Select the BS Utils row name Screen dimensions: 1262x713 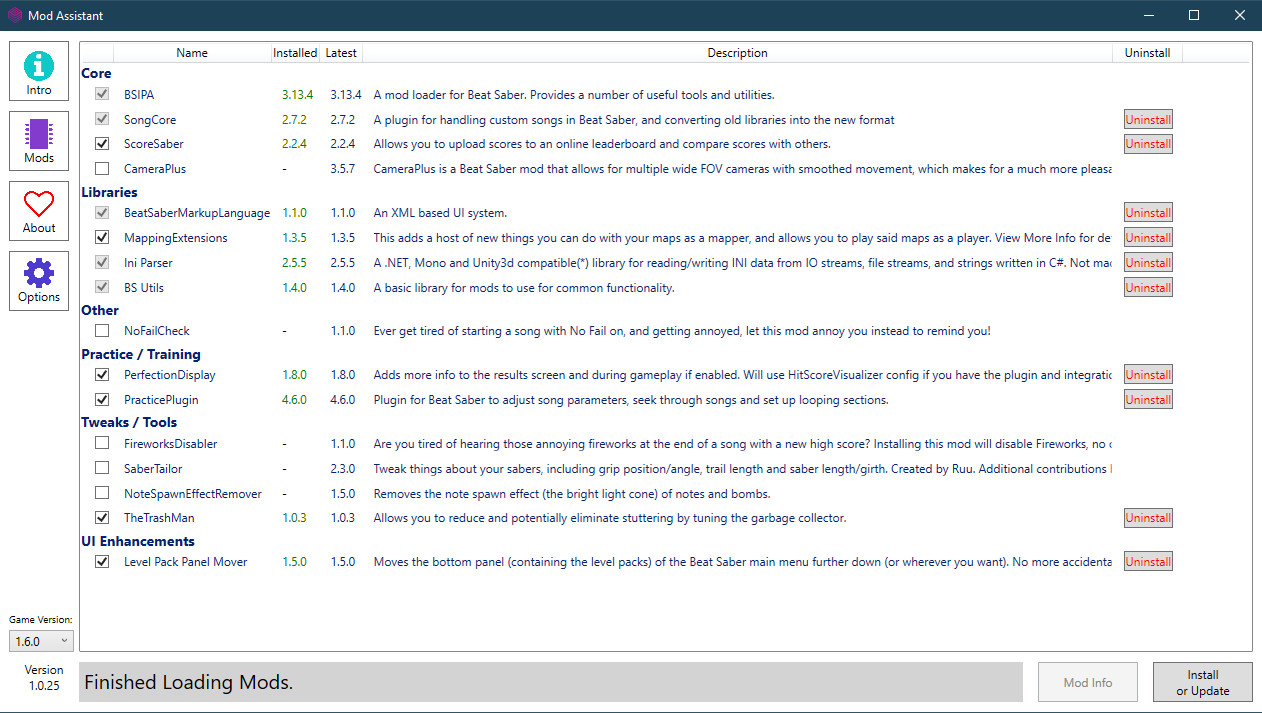click(144, 288)
